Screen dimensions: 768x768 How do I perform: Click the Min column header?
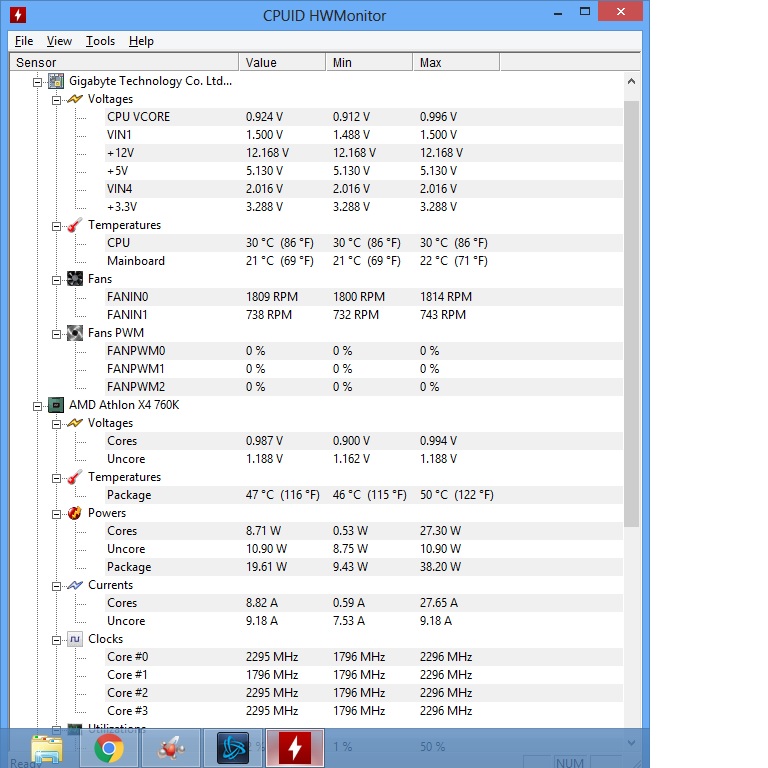[x=369, y=62]
